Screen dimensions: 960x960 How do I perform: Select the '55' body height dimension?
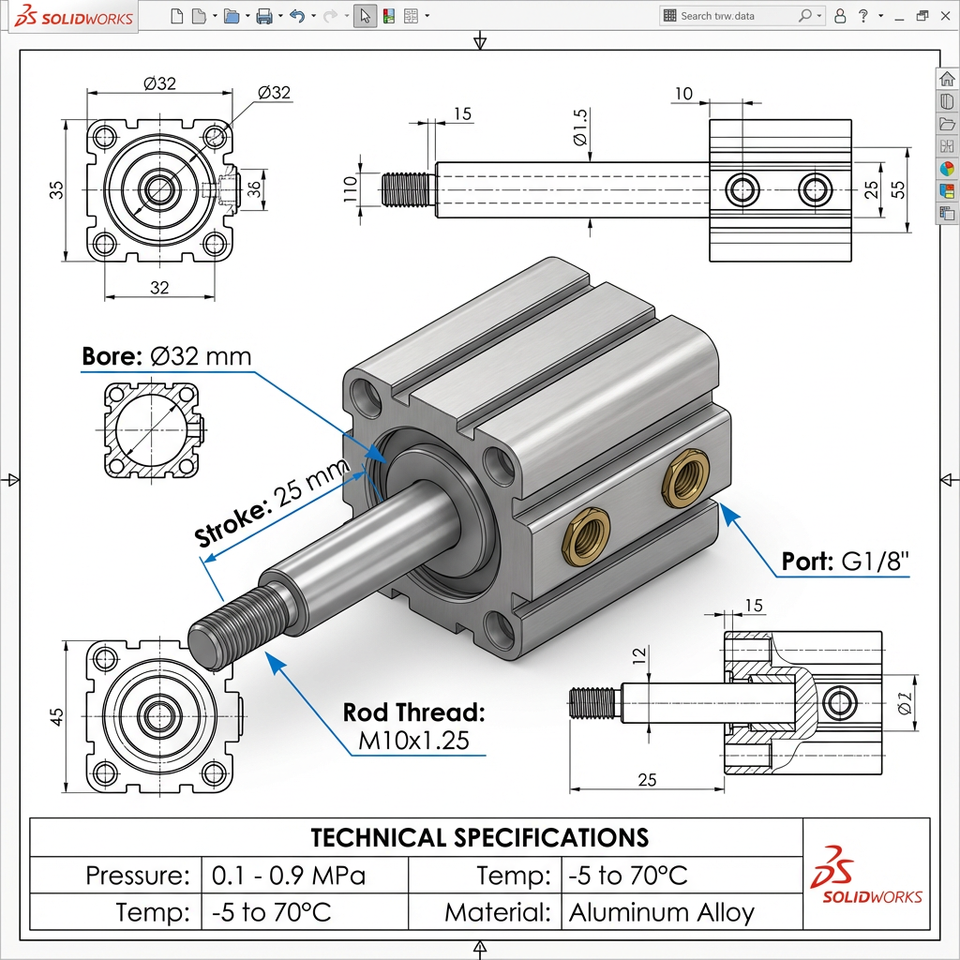click(x=898, y=189)
